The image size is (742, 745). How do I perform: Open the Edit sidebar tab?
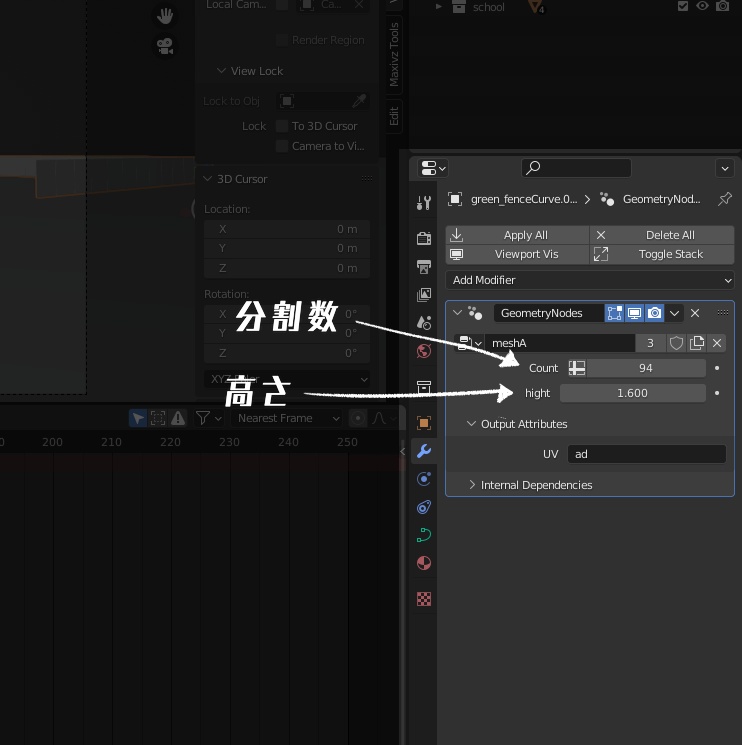(x=394, y=116)
